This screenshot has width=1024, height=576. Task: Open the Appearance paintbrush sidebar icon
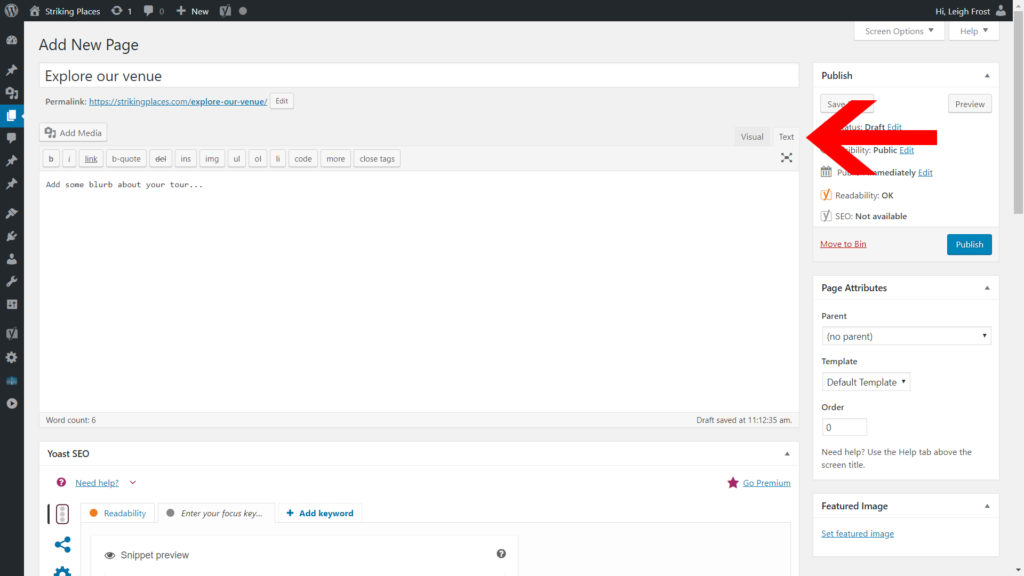(x=12, y=213)
